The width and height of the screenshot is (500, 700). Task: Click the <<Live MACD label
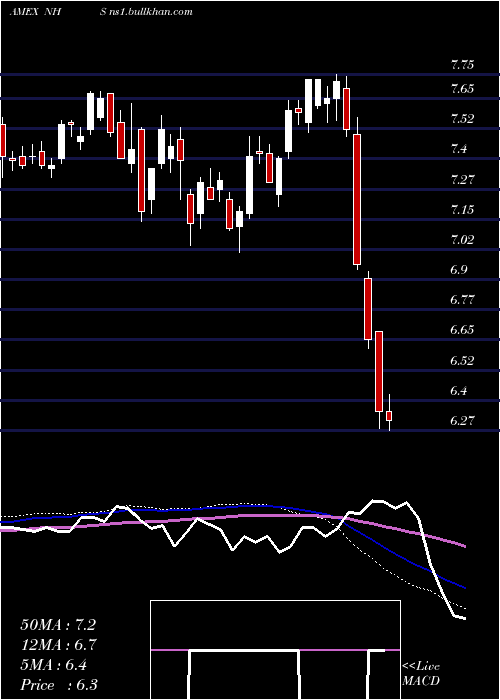[421, 674]
